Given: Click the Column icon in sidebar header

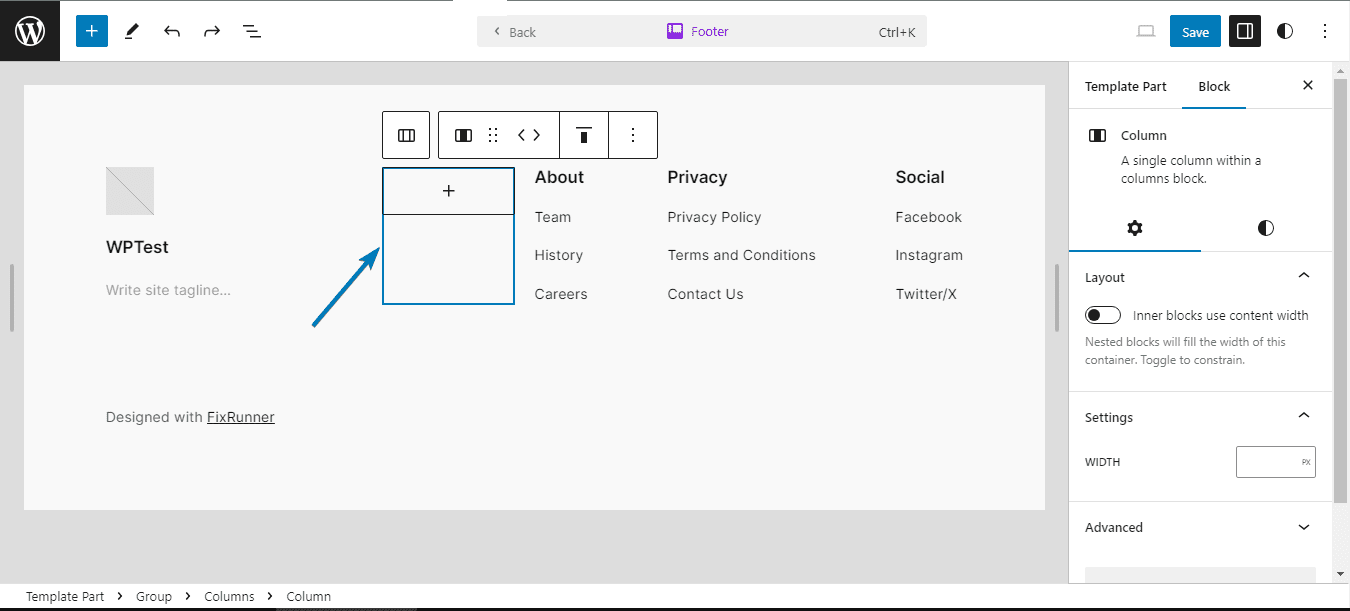Looking at the screenshot, I should tap(1097, 135).
